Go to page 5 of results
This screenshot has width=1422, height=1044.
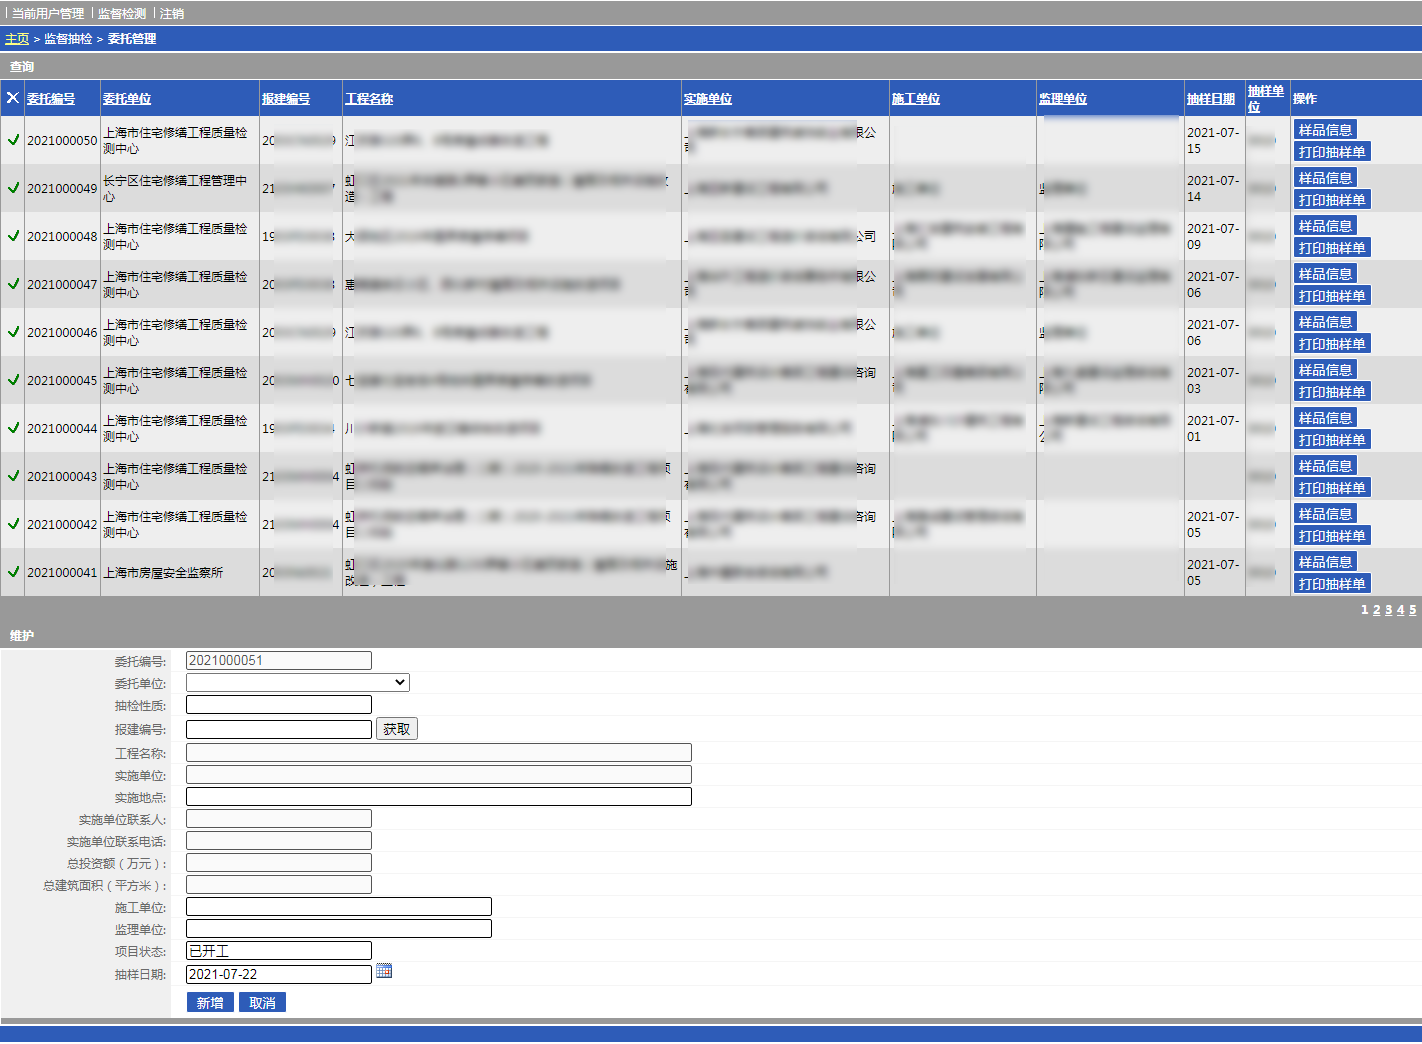(x=1413, y=610)
